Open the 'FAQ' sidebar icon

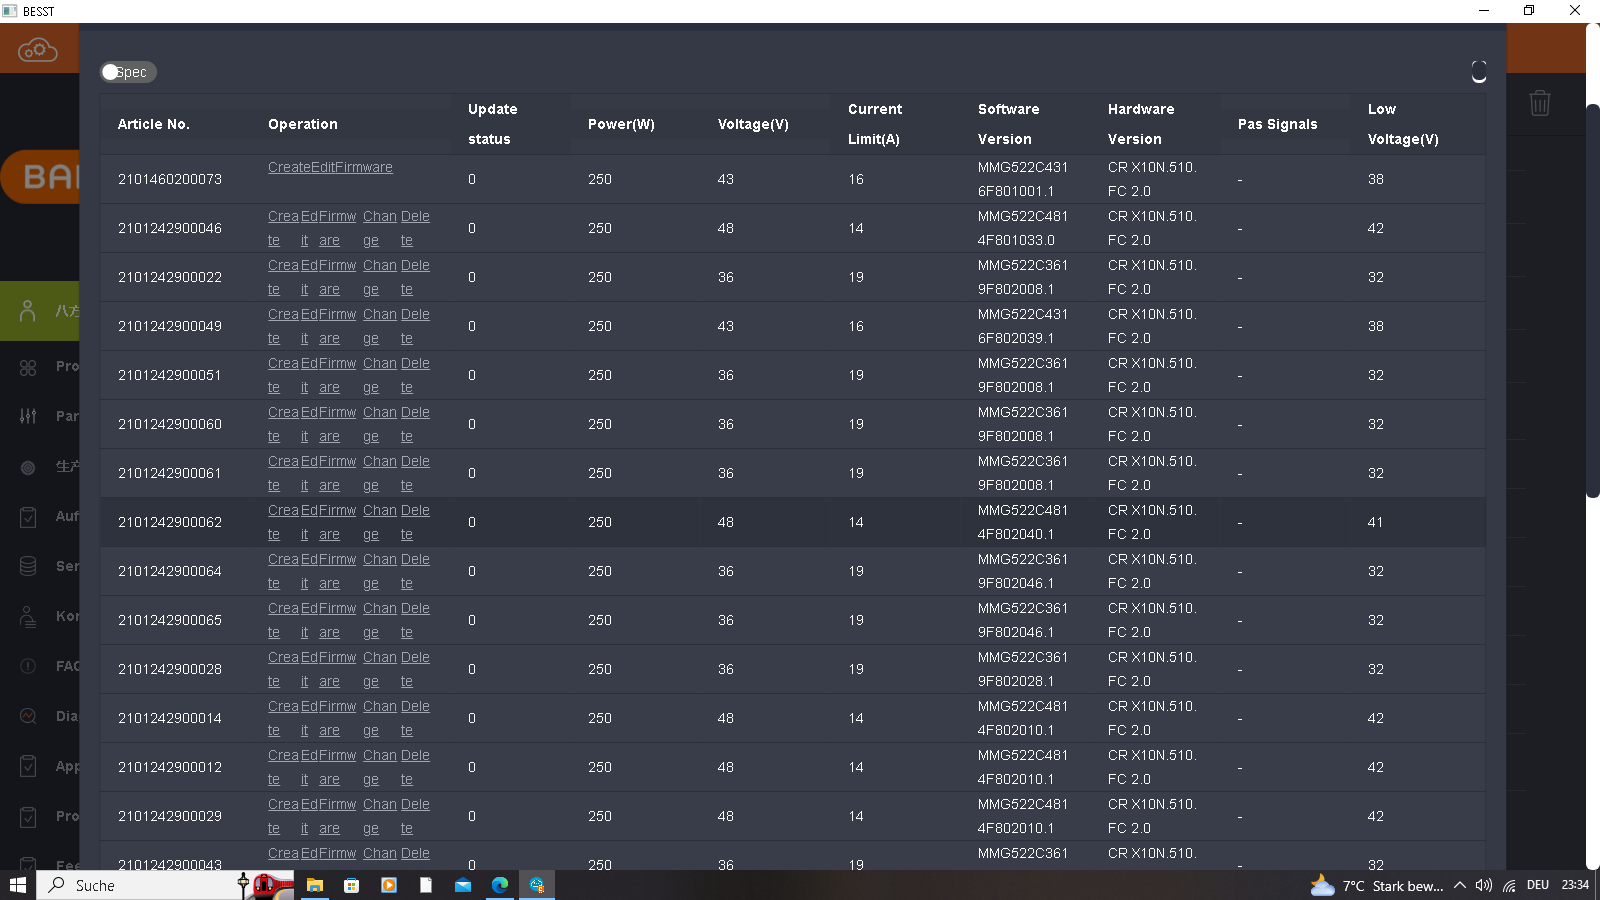tap(28, 666)
